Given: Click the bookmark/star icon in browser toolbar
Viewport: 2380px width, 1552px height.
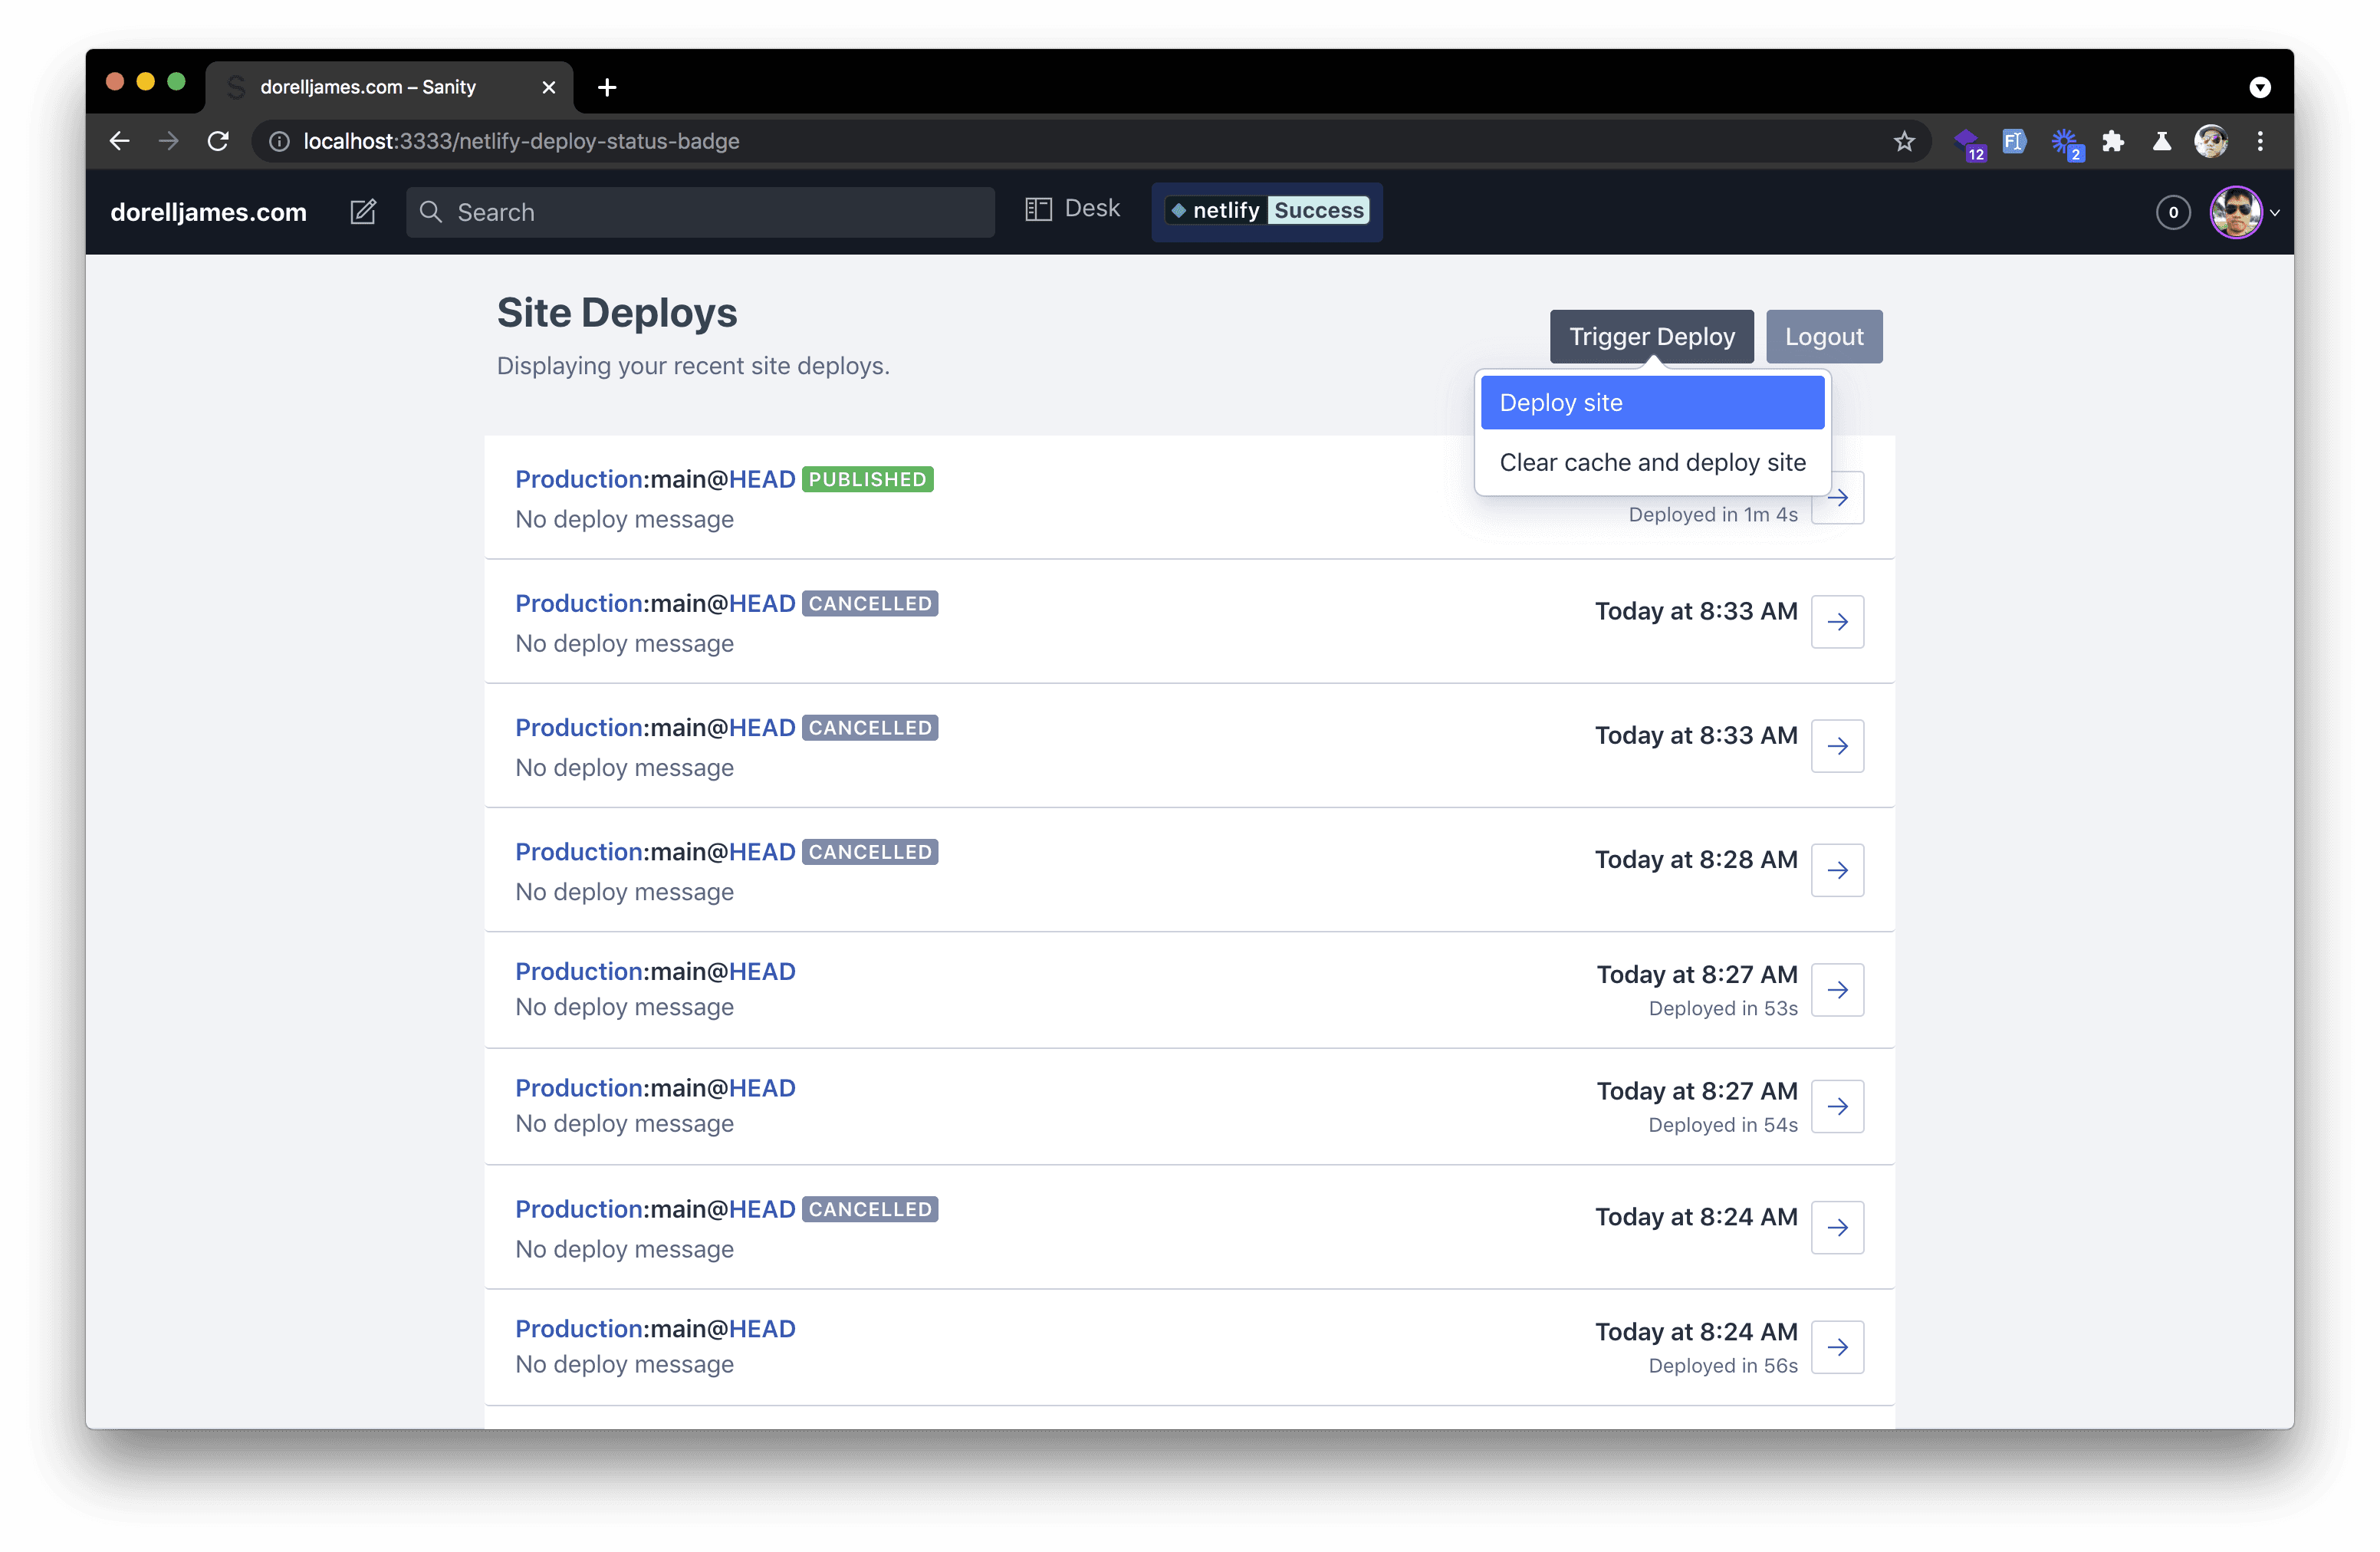Looking at the screenshot, I should [x=1903, y=140].
